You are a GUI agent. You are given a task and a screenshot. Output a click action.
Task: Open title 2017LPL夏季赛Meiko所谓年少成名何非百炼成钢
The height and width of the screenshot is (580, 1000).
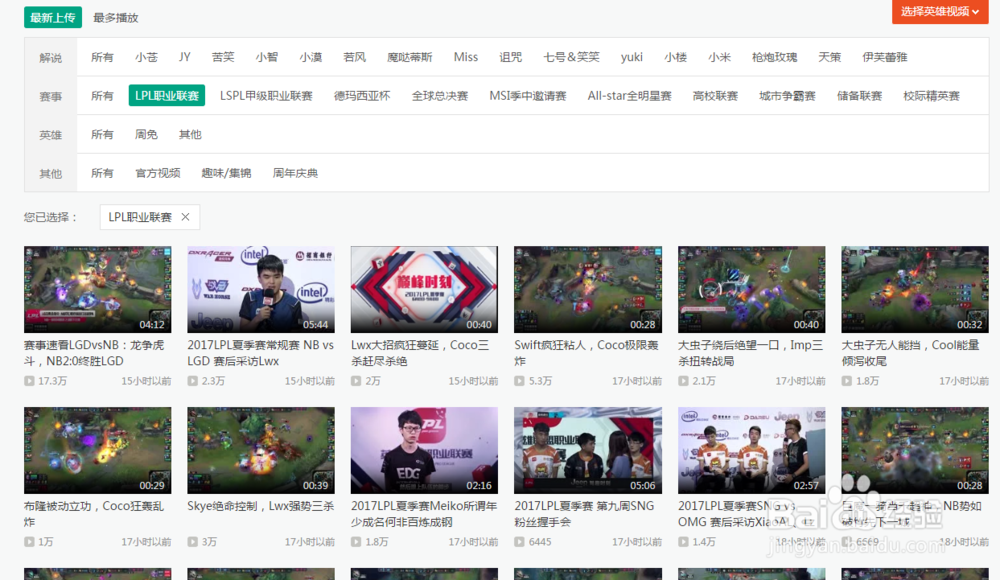pos(423,514)
